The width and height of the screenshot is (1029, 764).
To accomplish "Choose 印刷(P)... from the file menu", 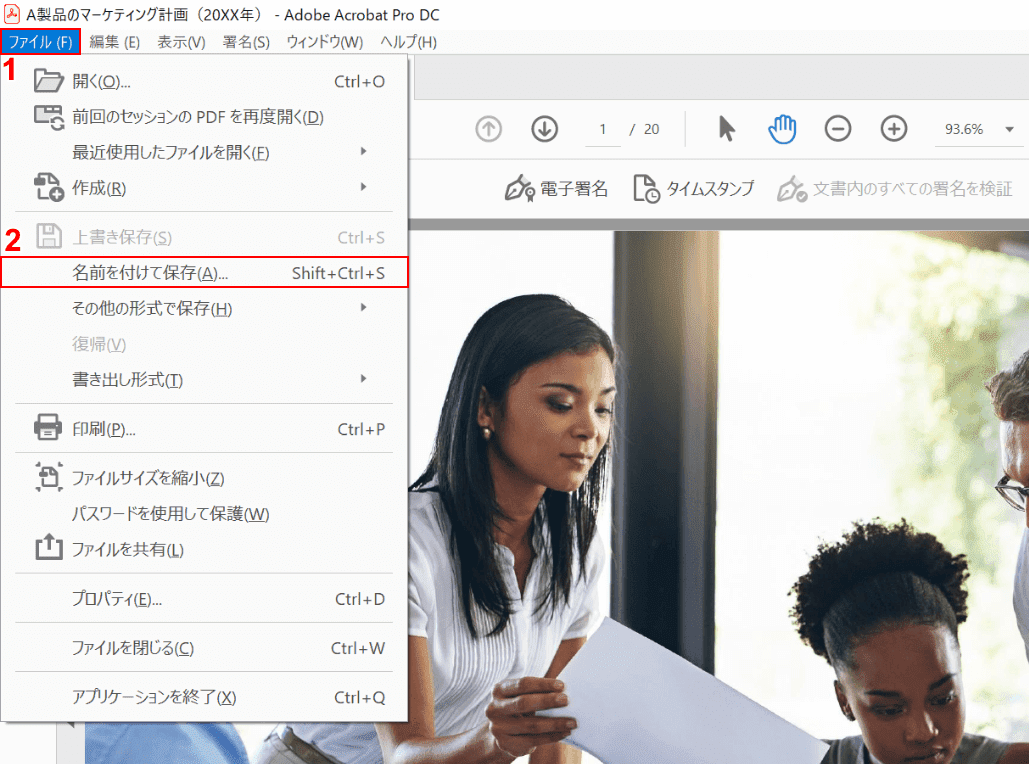I will click(x=204, y=429).
